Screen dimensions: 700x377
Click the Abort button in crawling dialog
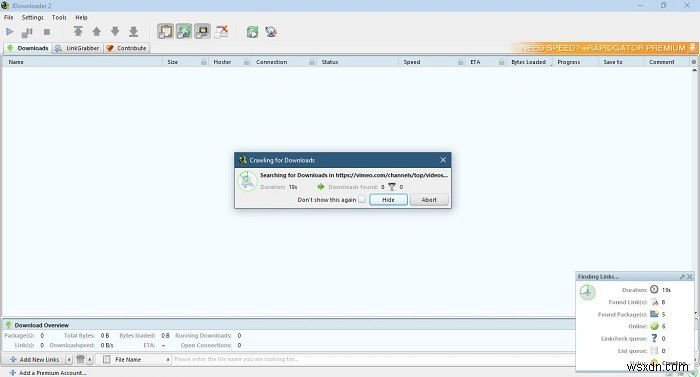[x=429, y=200]
